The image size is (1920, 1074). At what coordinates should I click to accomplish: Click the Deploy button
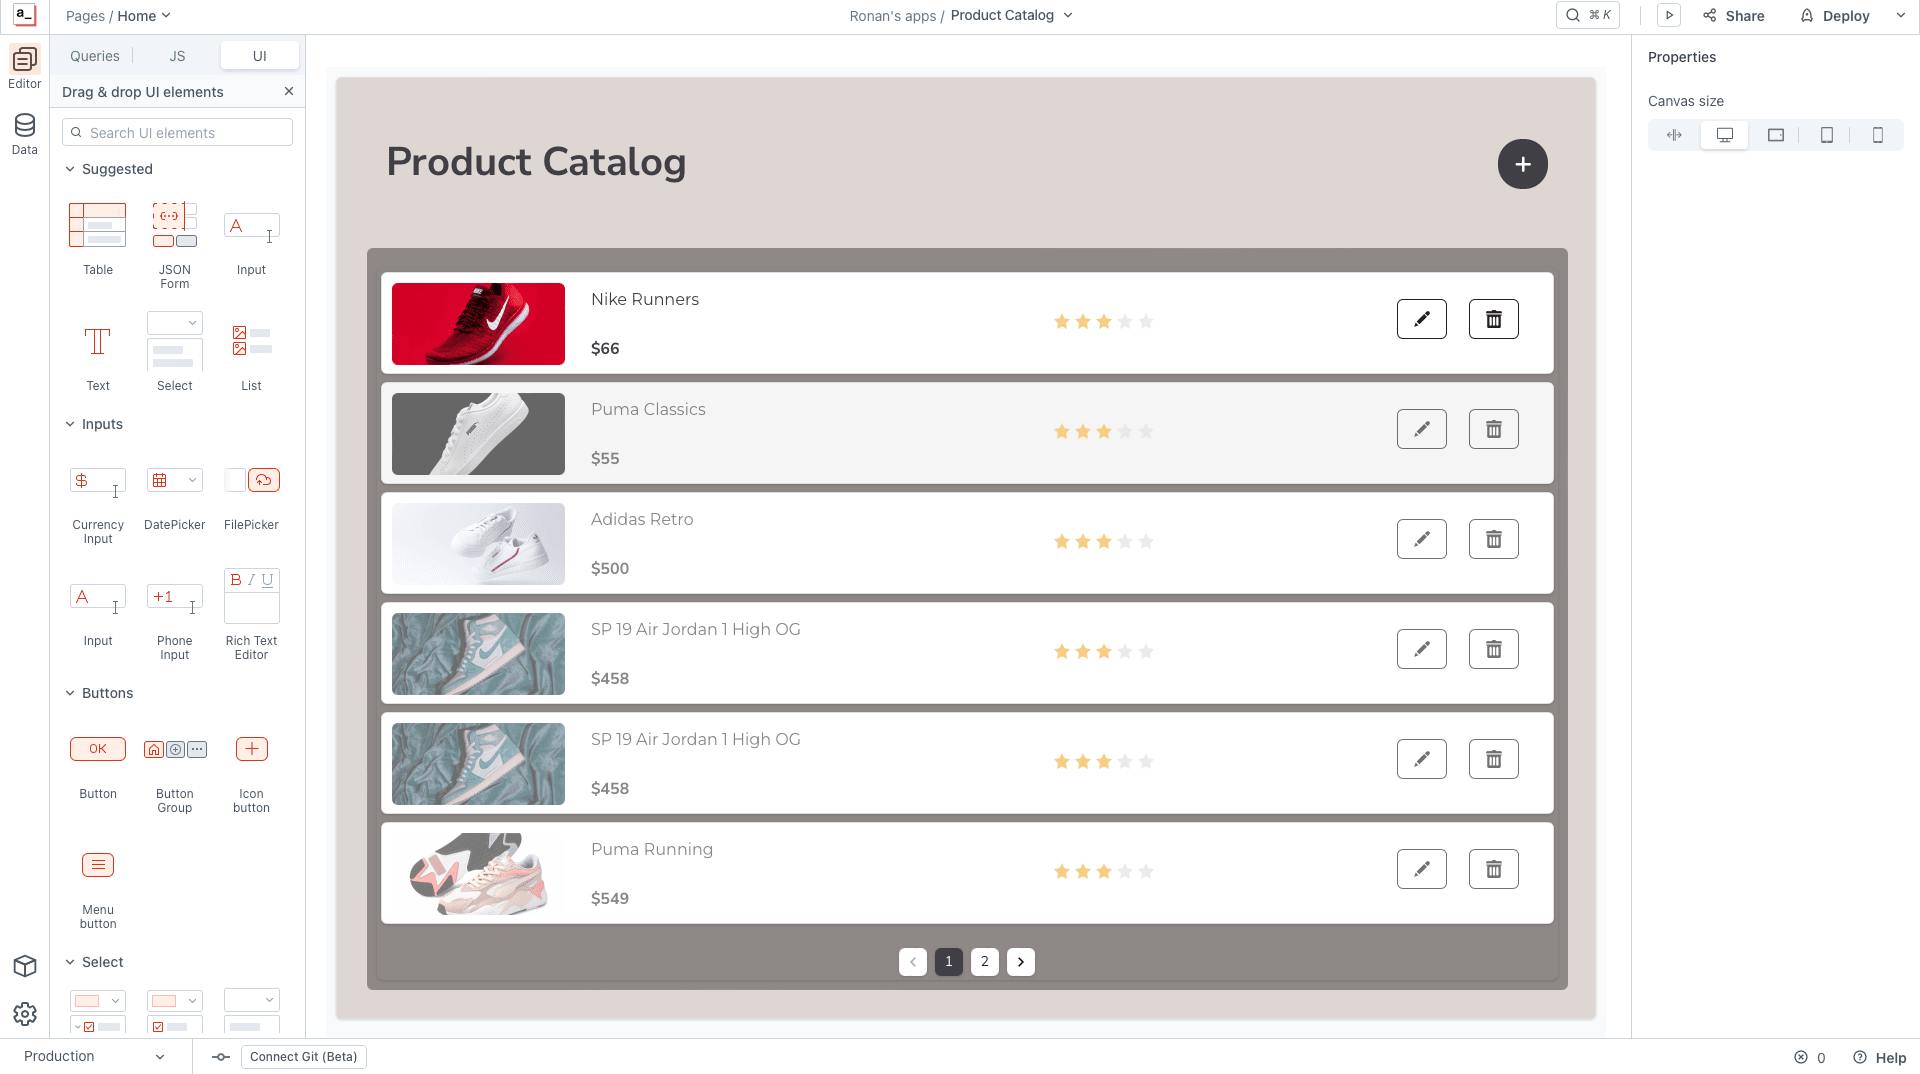click(x=1835, y=16)
